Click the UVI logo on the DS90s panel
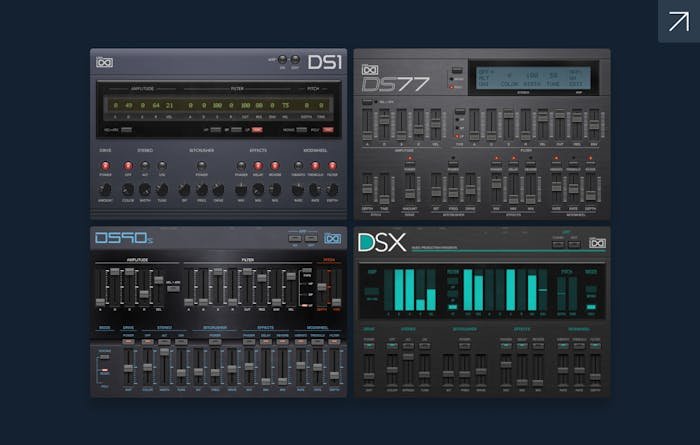700x445 pixels. click(332, 238)
